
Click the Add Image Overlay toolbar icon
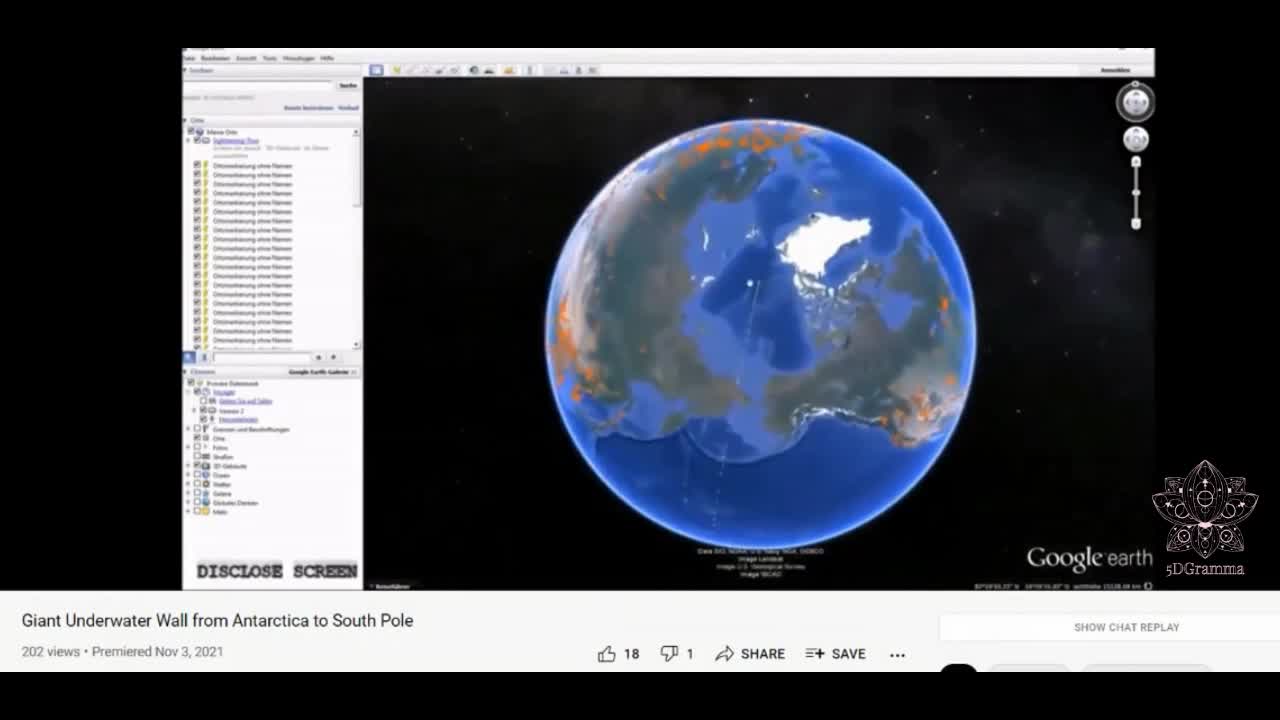click(440, 70)
